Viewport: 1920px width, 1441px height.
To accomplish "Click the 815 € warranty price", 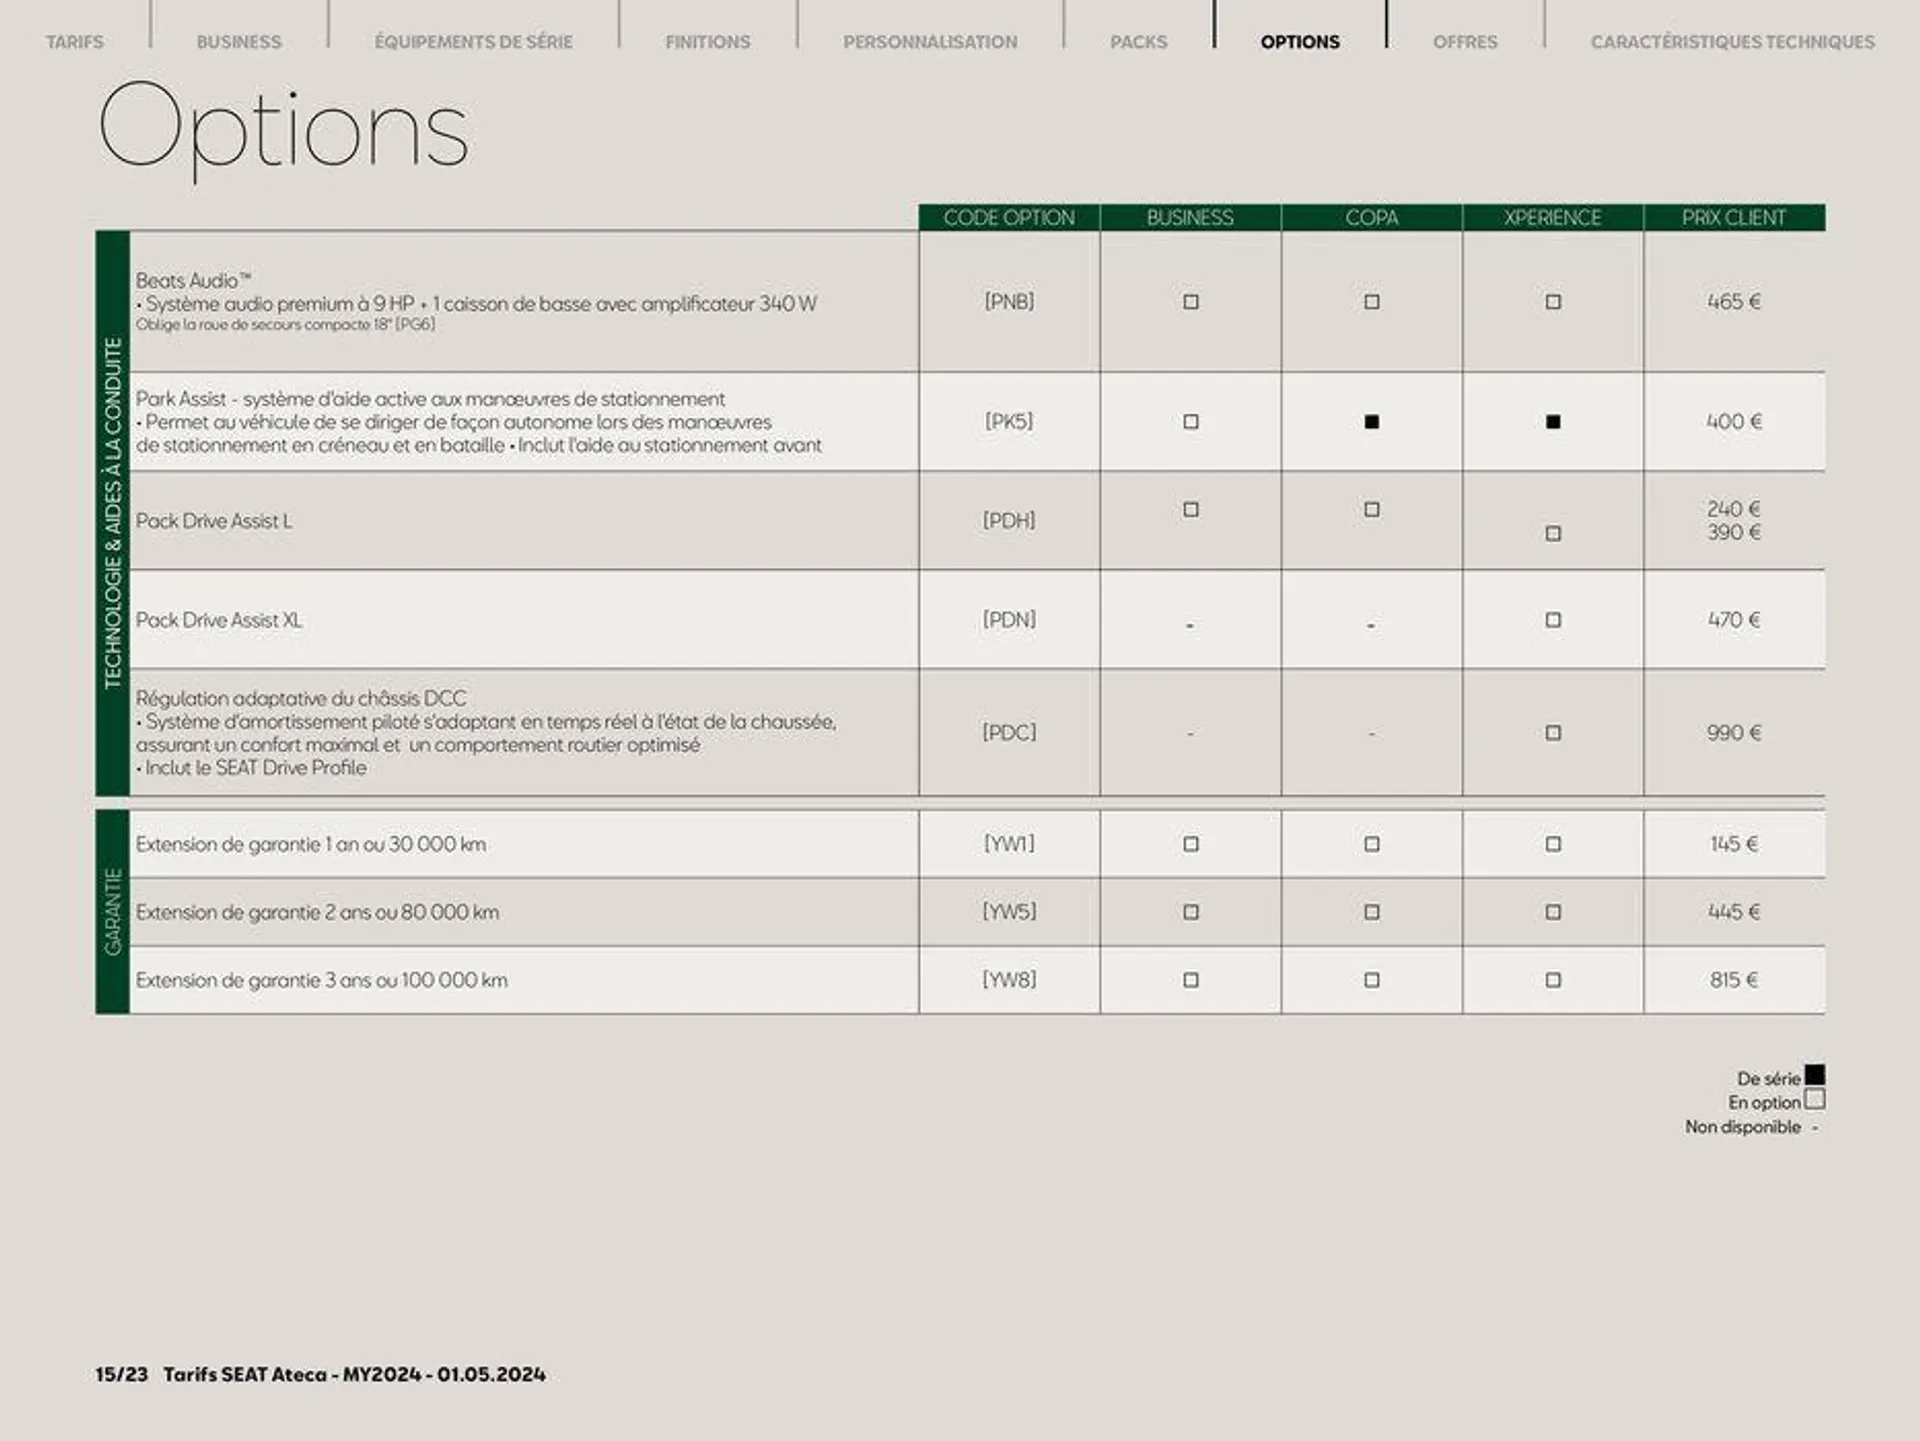I will point(1733,979).
